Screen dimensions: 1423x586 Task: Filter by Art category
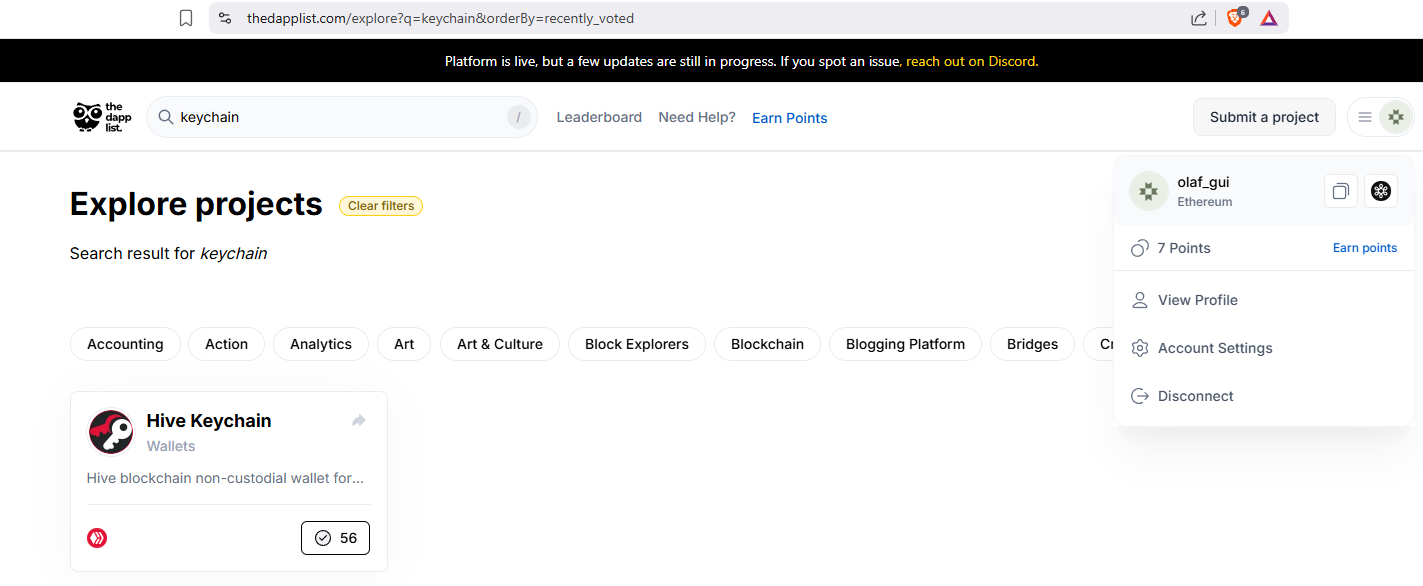404,344
